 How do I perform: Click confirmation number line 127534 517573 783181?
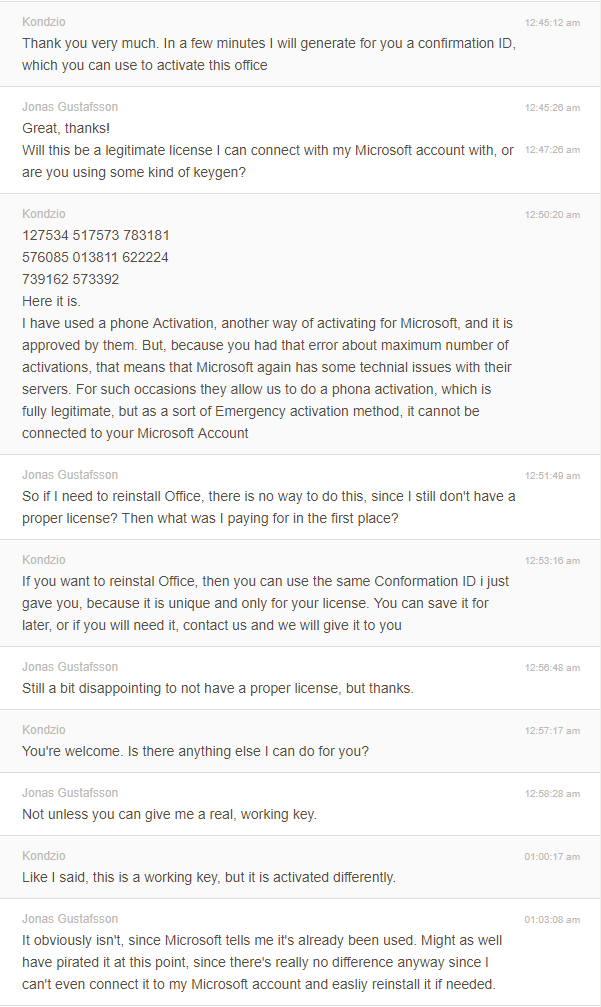[96, 236]
